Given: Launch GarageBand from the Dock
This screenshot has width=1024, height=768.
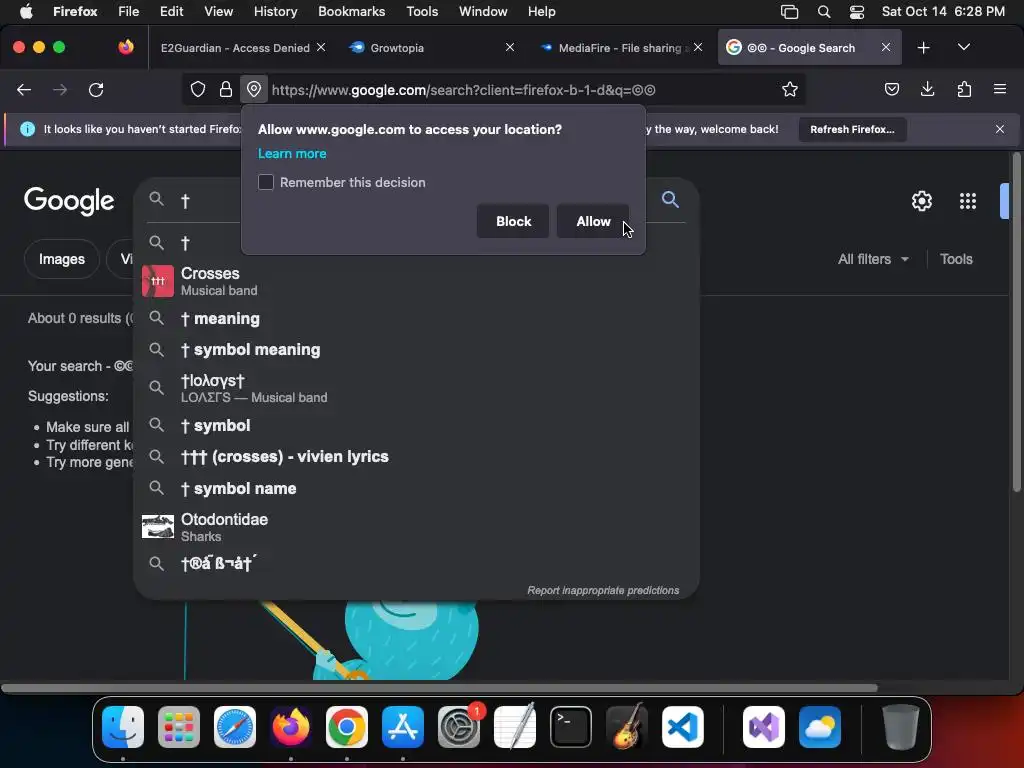Looking at the screenshot, I should coord(627,727).
